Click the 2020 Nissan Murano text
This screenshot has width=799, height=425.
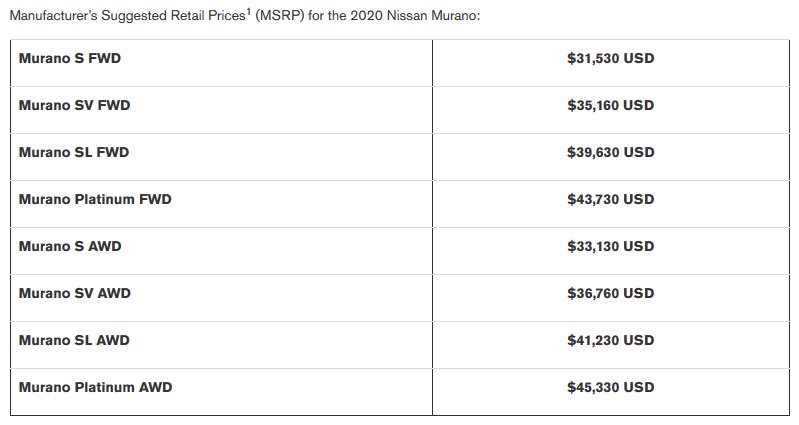[413, 15]
